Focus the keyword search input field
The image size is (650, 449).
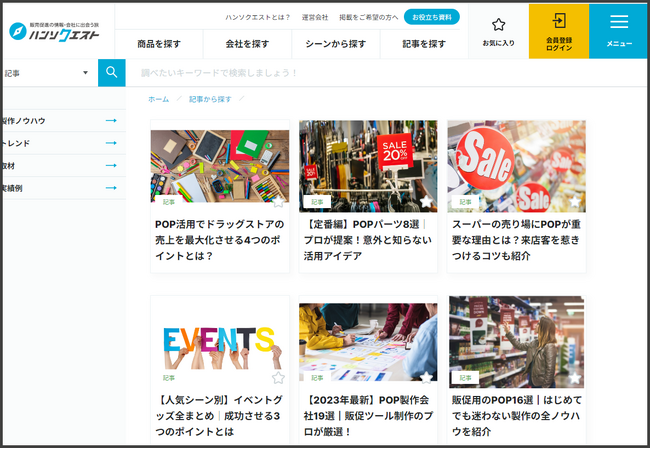click(x=386, y=73)
